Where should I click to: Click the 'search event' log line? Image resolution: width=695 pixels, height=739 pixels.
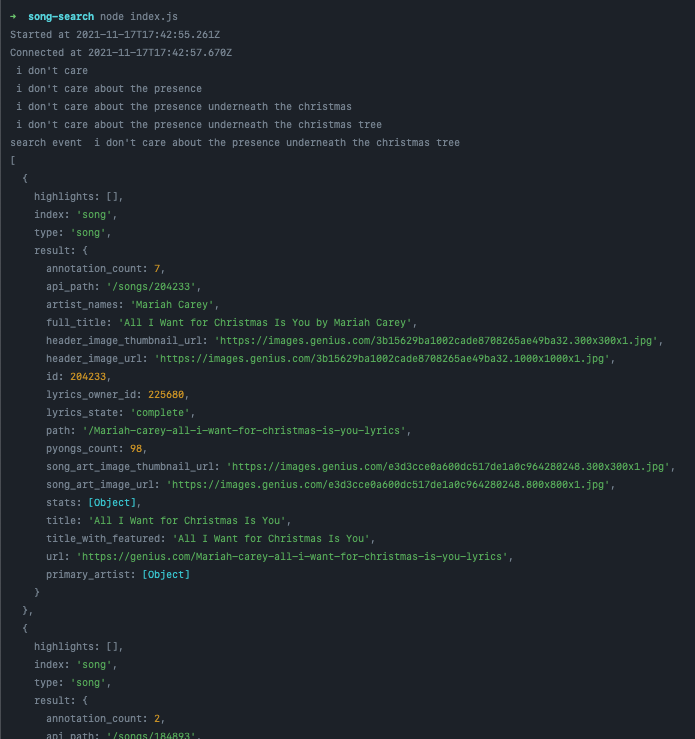pyautogui.click(x=235, y=143)
